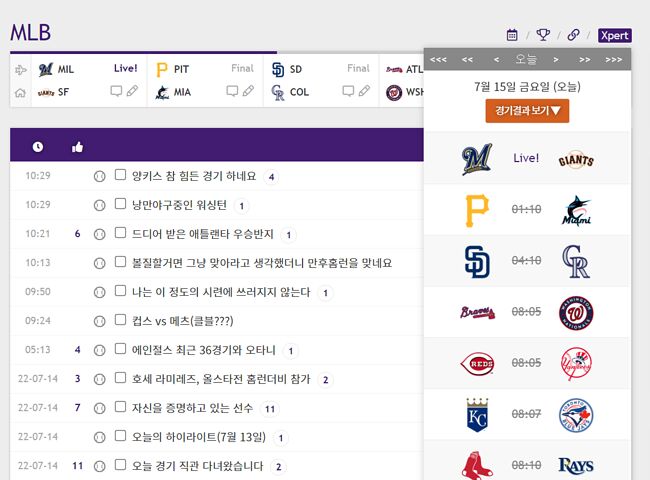Go forward with >> in date navigator
The image size is (650, 480).
coord(585,60)
